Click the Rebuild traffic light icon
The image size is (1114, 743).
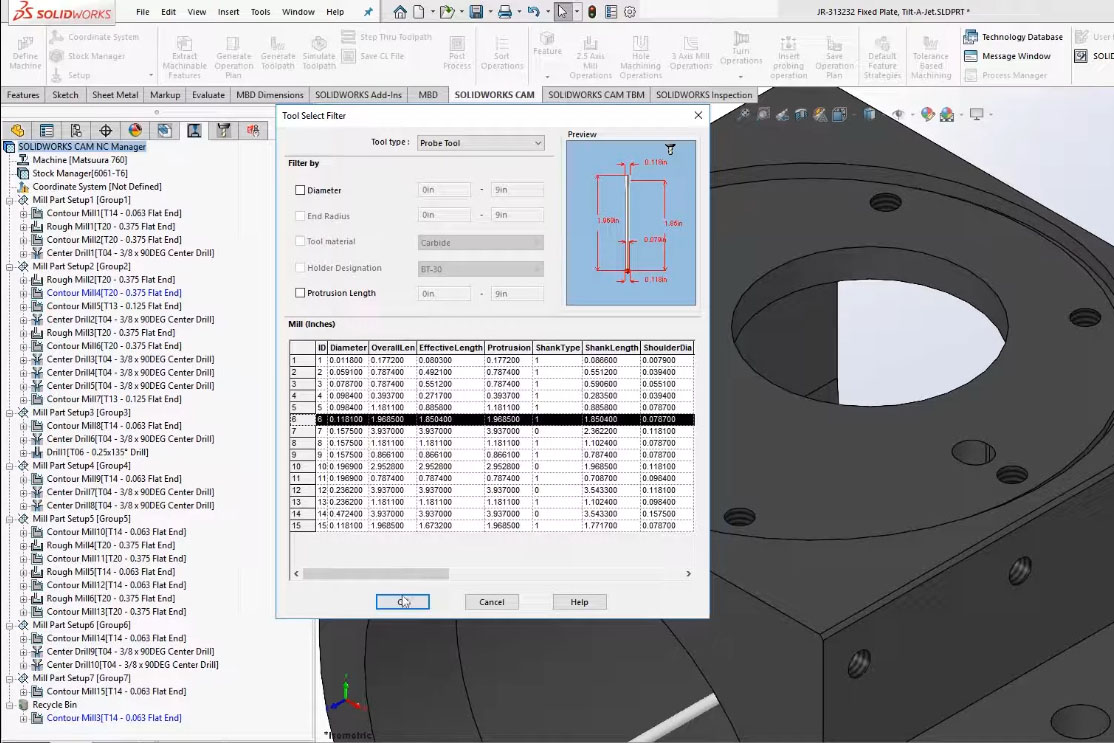(592, 12)
